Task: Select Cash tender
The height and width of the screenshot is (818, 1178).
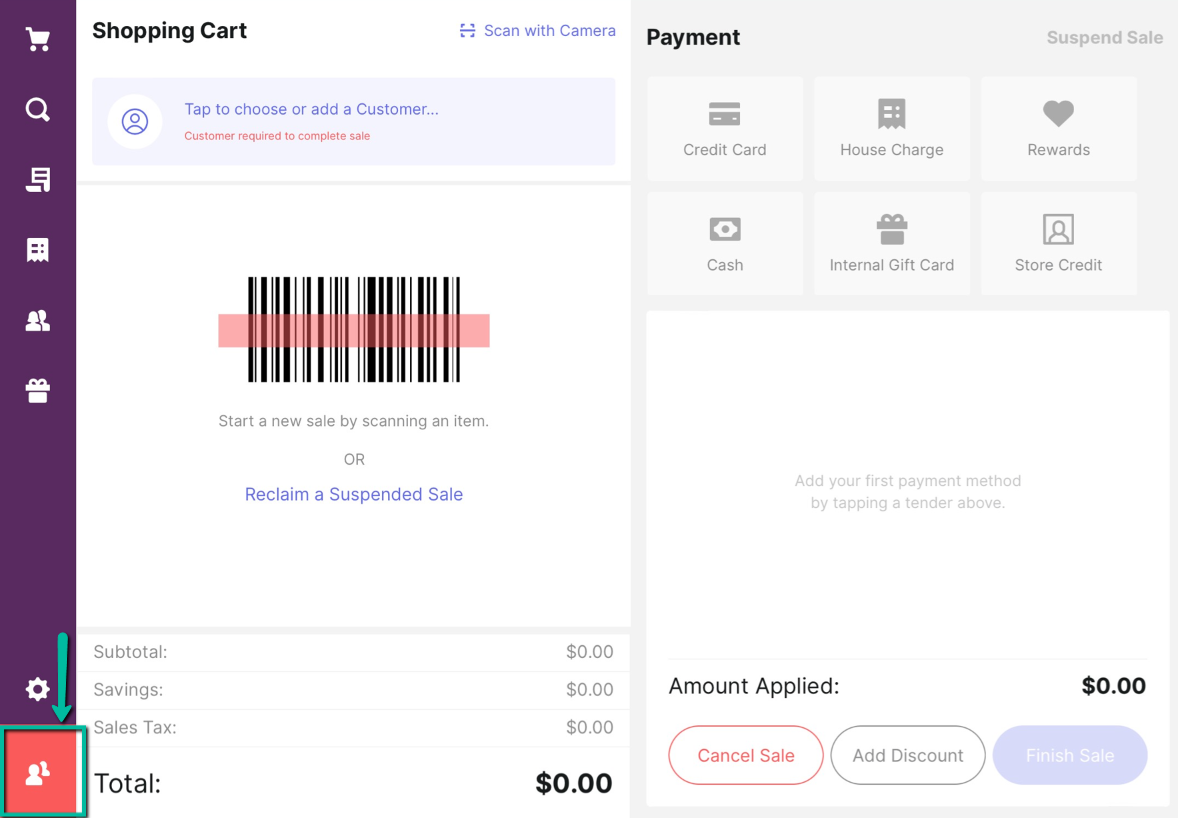Action: pos(725,243)
